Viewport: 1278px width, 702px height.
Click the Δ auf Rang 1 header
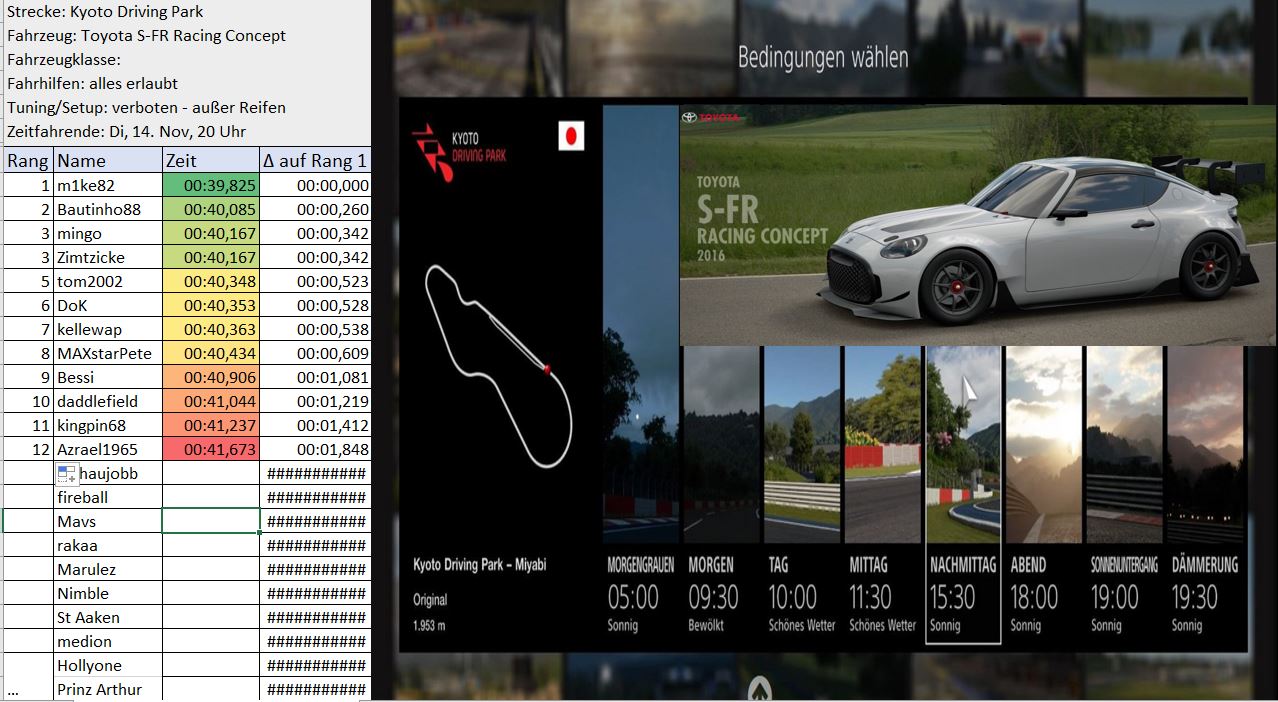(x=315, y=161)
